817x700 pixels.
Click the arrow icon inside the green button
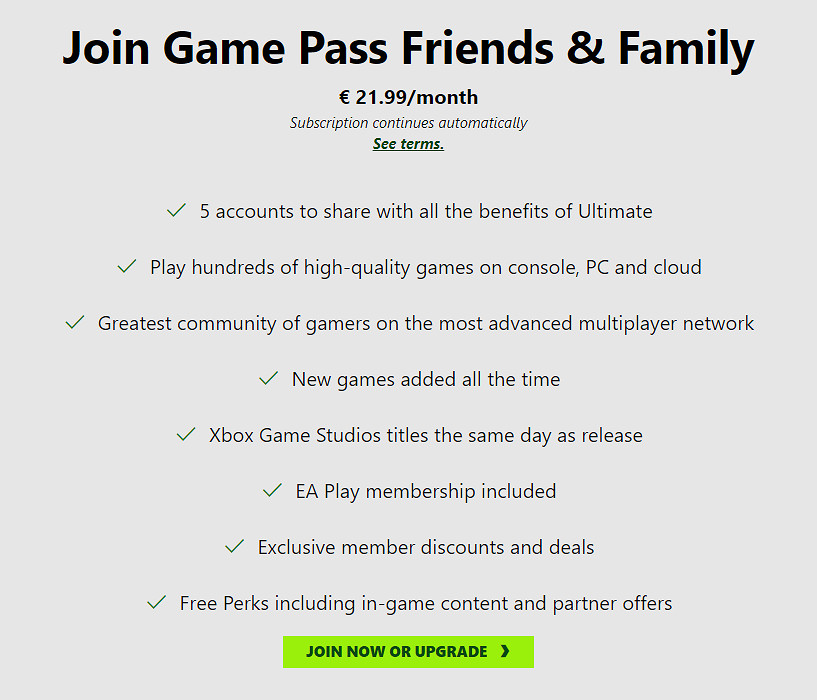[507, 651]
